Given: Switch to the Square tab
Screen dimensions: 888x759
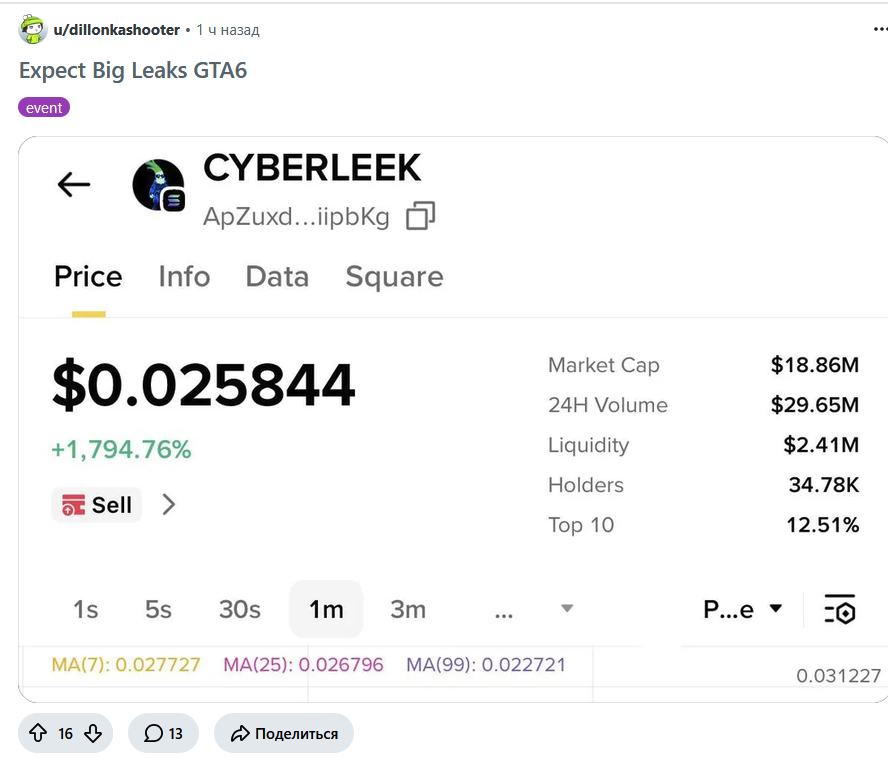Looking at the screenshot, I should [395, 276].
